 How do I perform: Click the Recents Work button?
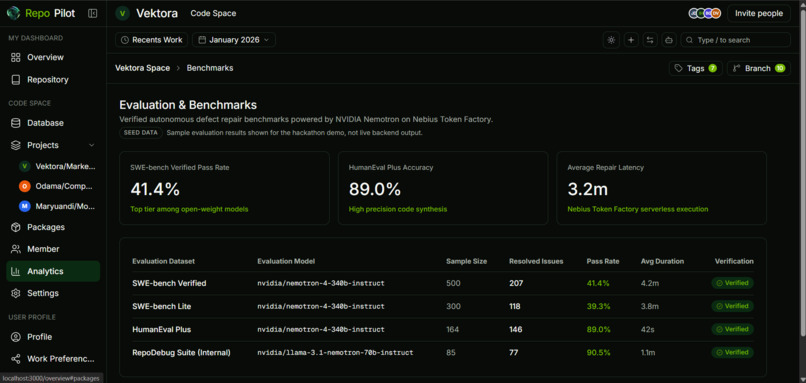(x=152, y=40)
